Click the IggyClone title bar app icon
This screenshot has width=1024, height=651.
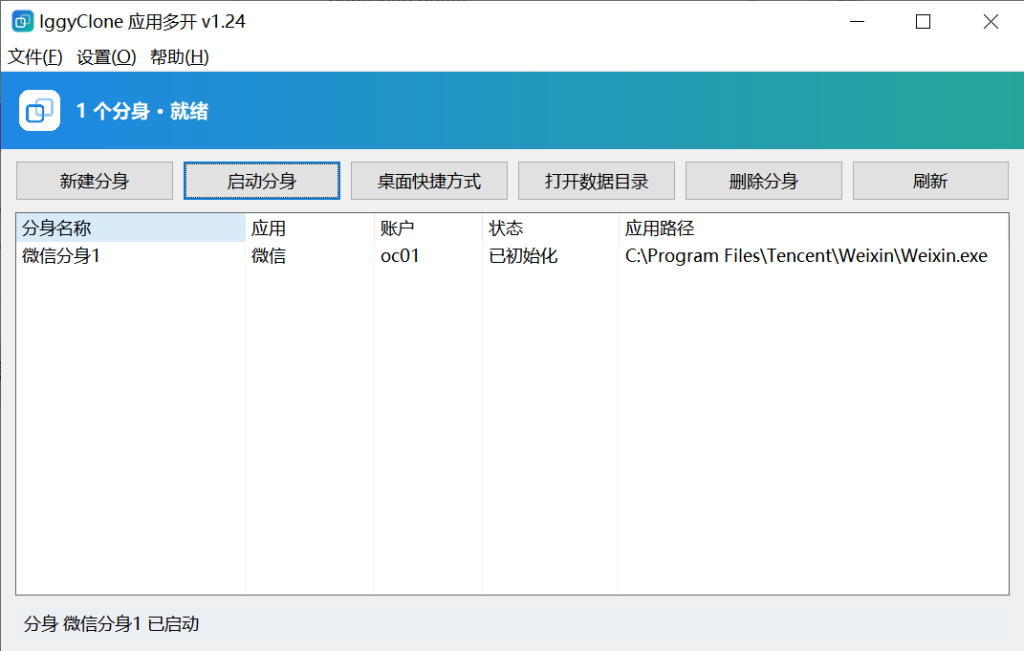pos(23,22)
